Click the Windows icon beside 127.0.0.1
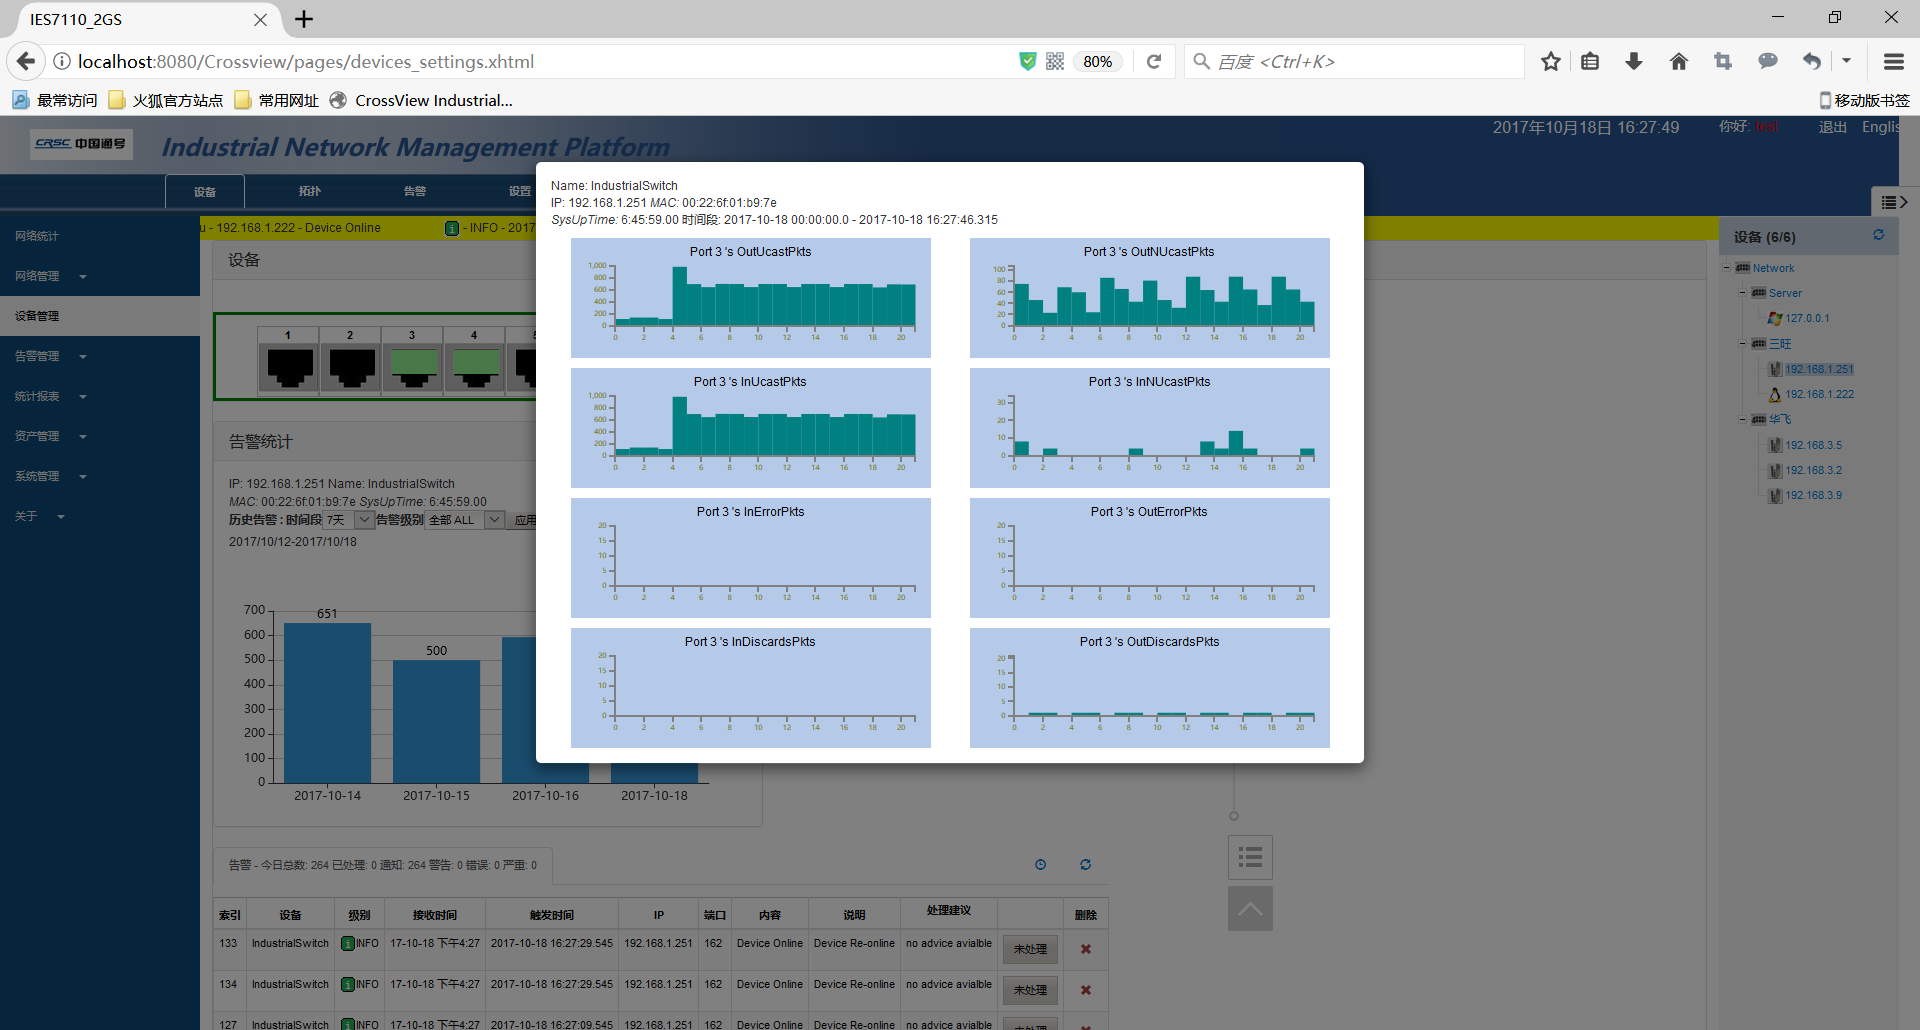The image size is (1920, 1030). 1774,319
